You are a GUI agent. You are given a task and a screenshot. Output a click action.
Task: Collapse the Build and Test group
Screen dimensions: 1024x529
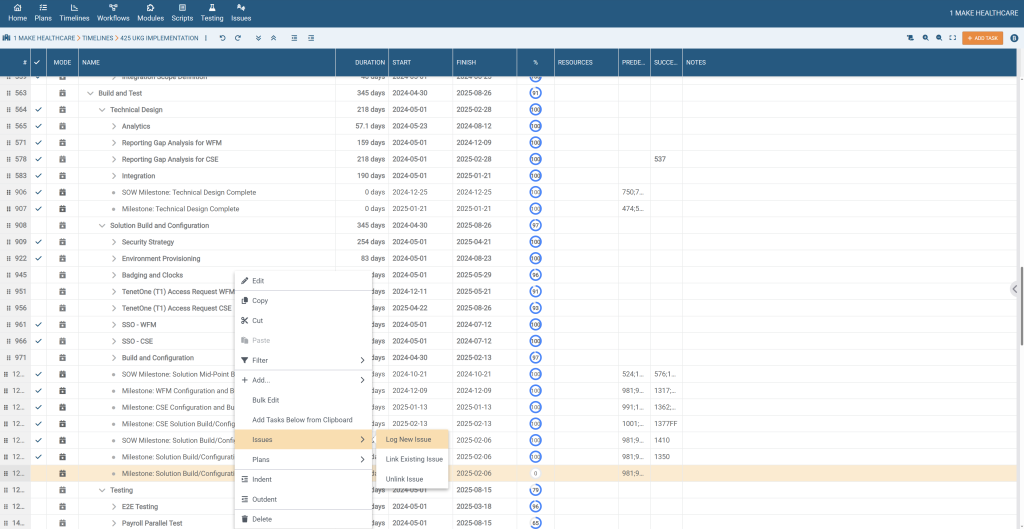[x=90, y=93]
